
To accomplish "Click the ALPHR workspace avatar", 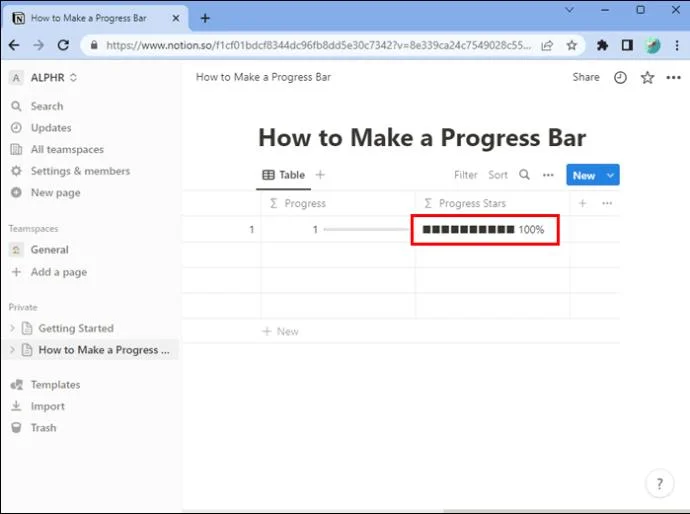I will tap(16, 78).
